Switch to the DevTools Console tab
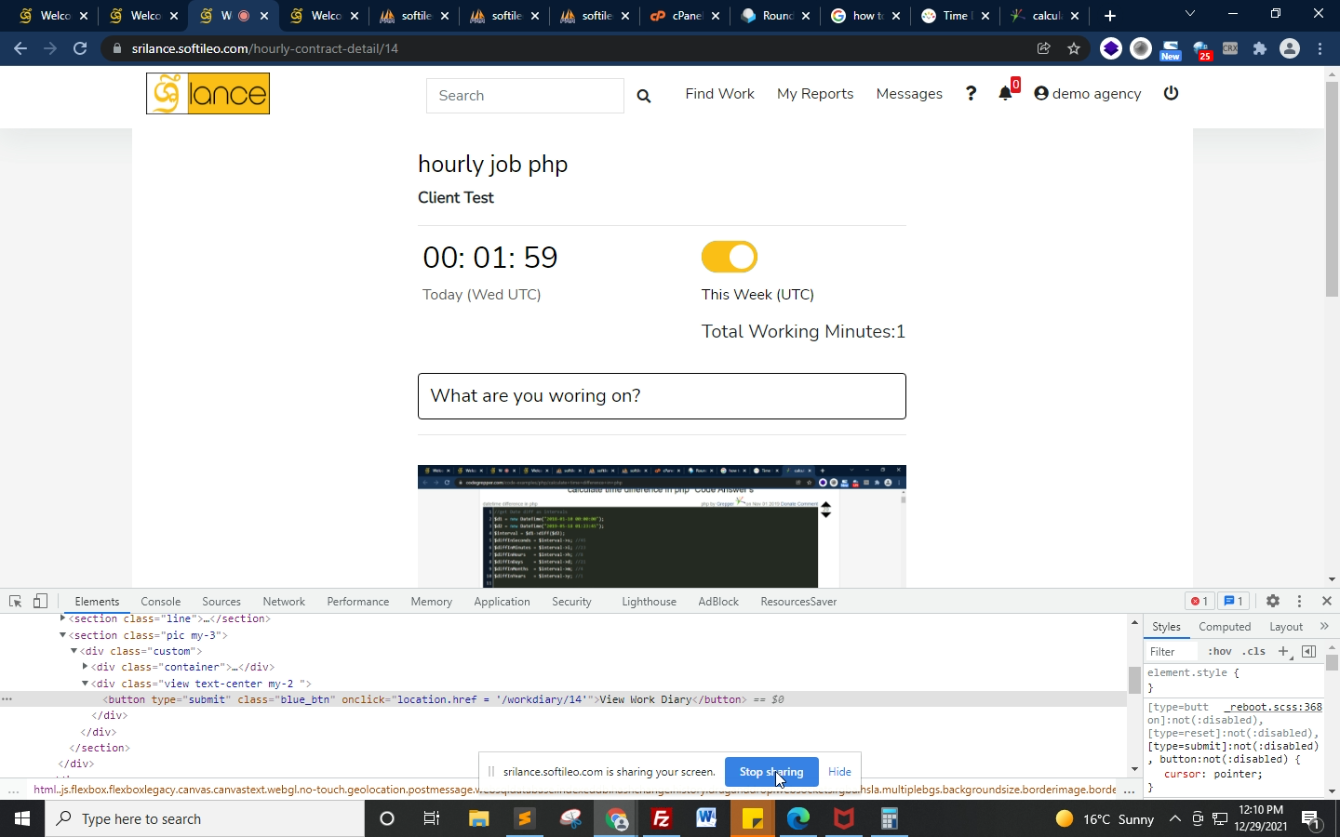Screen dimensions: 1340x837 point(160,601)
